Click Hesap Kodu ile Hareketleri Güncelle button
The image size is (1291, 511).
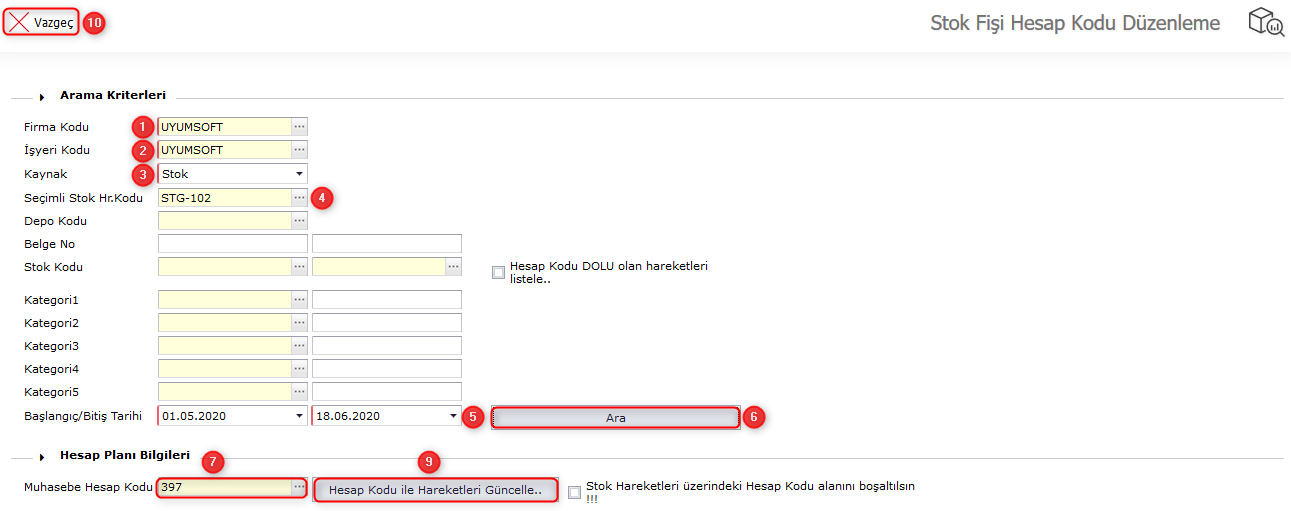pos(435,490)
